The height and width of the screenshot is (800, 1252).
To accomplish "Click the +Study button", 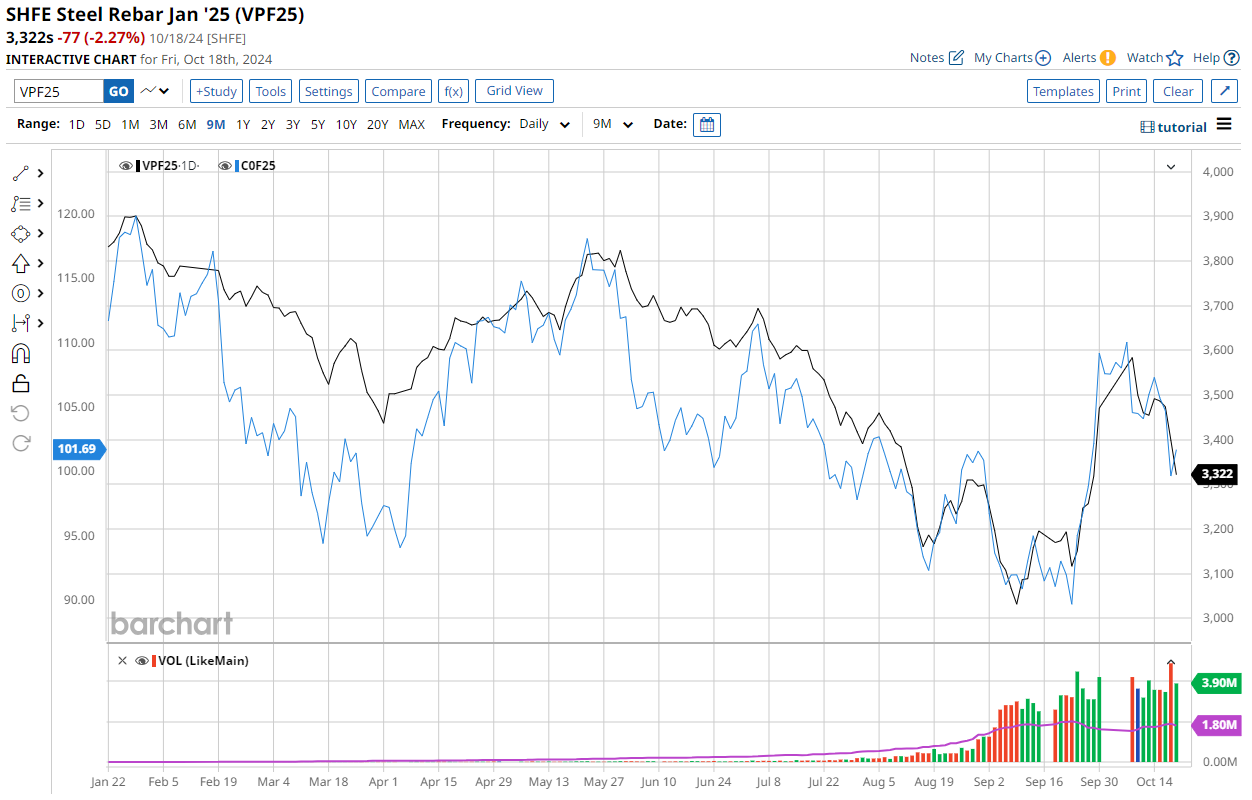I will click(216, 91).
